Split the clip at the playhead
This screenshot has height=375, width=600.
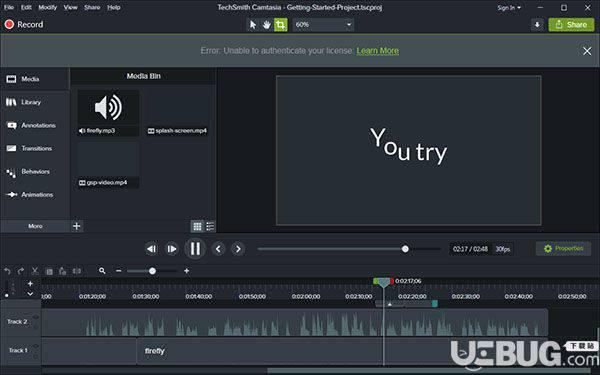pos(77,271)
